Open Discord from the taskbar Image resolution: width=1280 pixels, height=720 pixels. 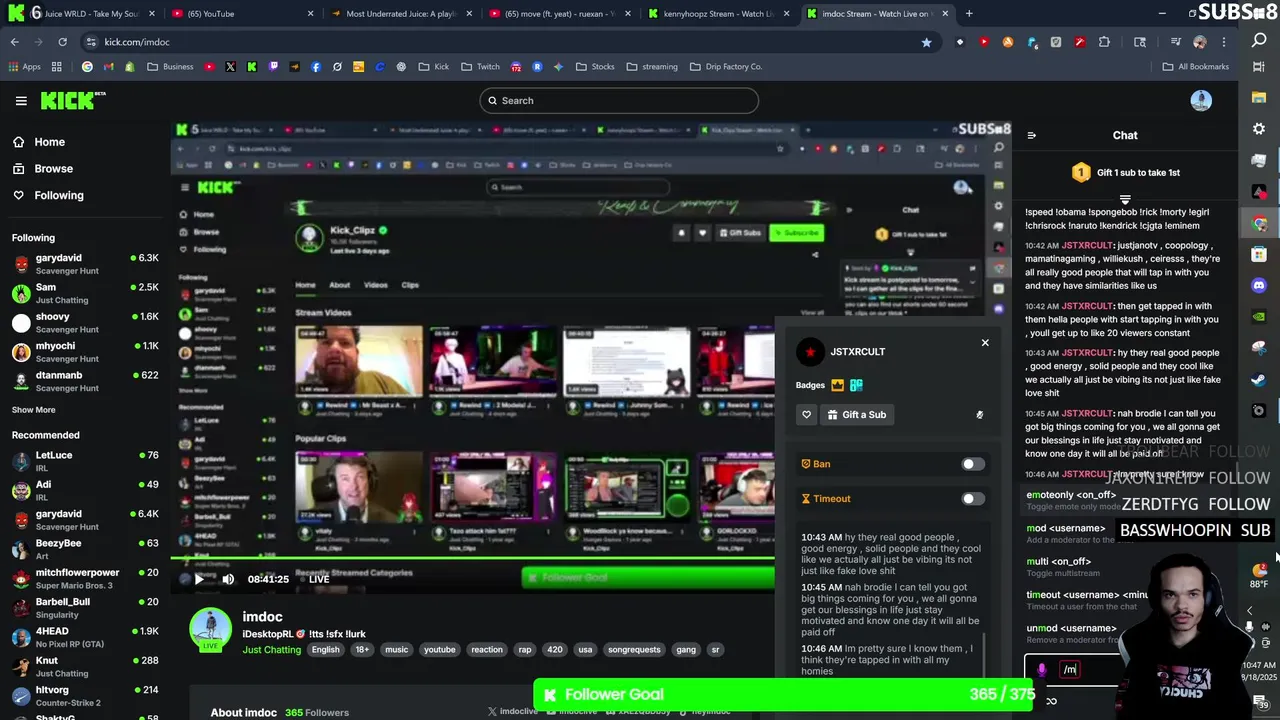coord(1259,285)
